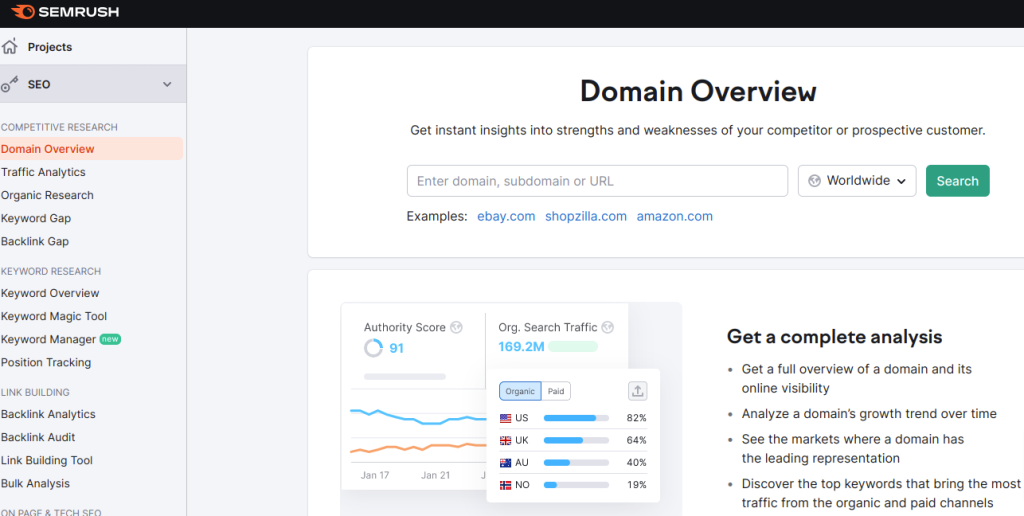The height and width of the screenshot is (516, 1024).
Task: Open Link Building Tool
Action: pyautogui.click(x=47, y=460)
